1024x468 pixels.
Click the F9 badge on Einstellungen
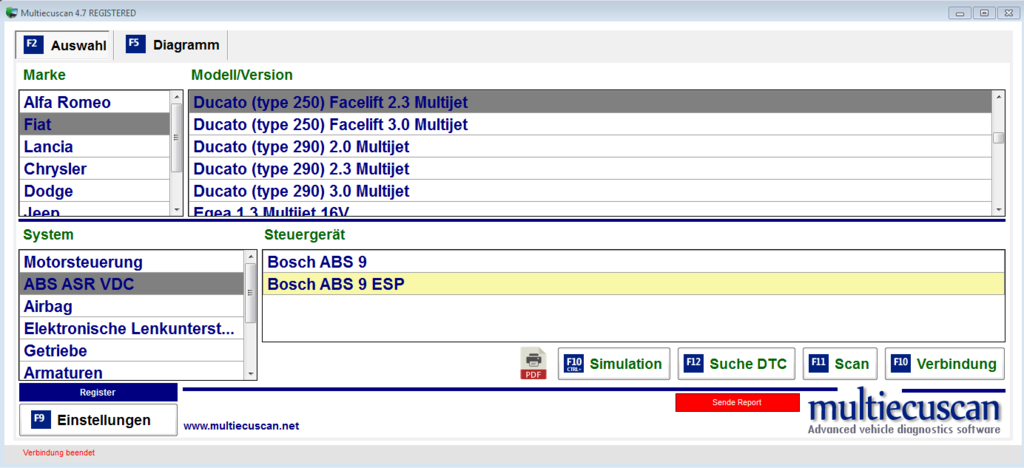40,420
